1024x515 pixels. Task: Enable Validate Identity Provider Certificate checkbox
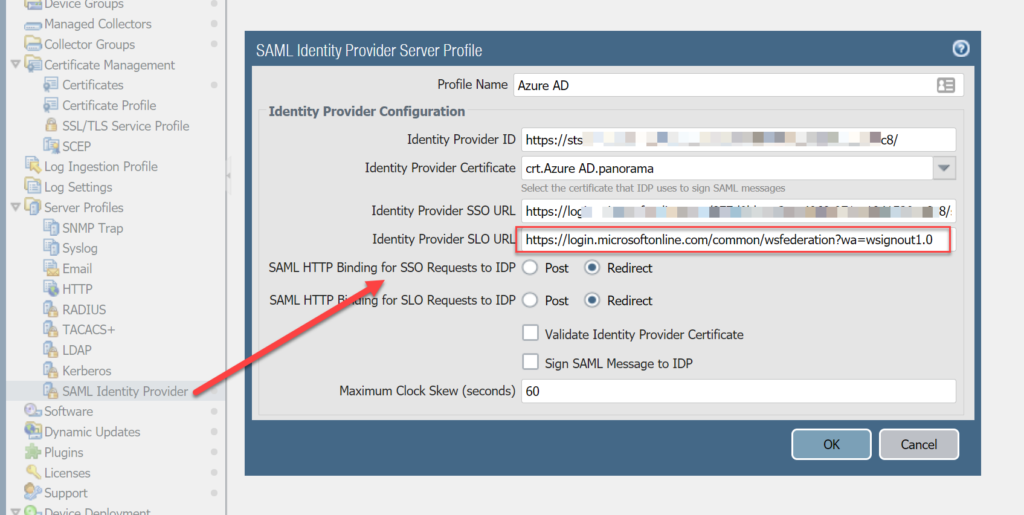point(530,334)
